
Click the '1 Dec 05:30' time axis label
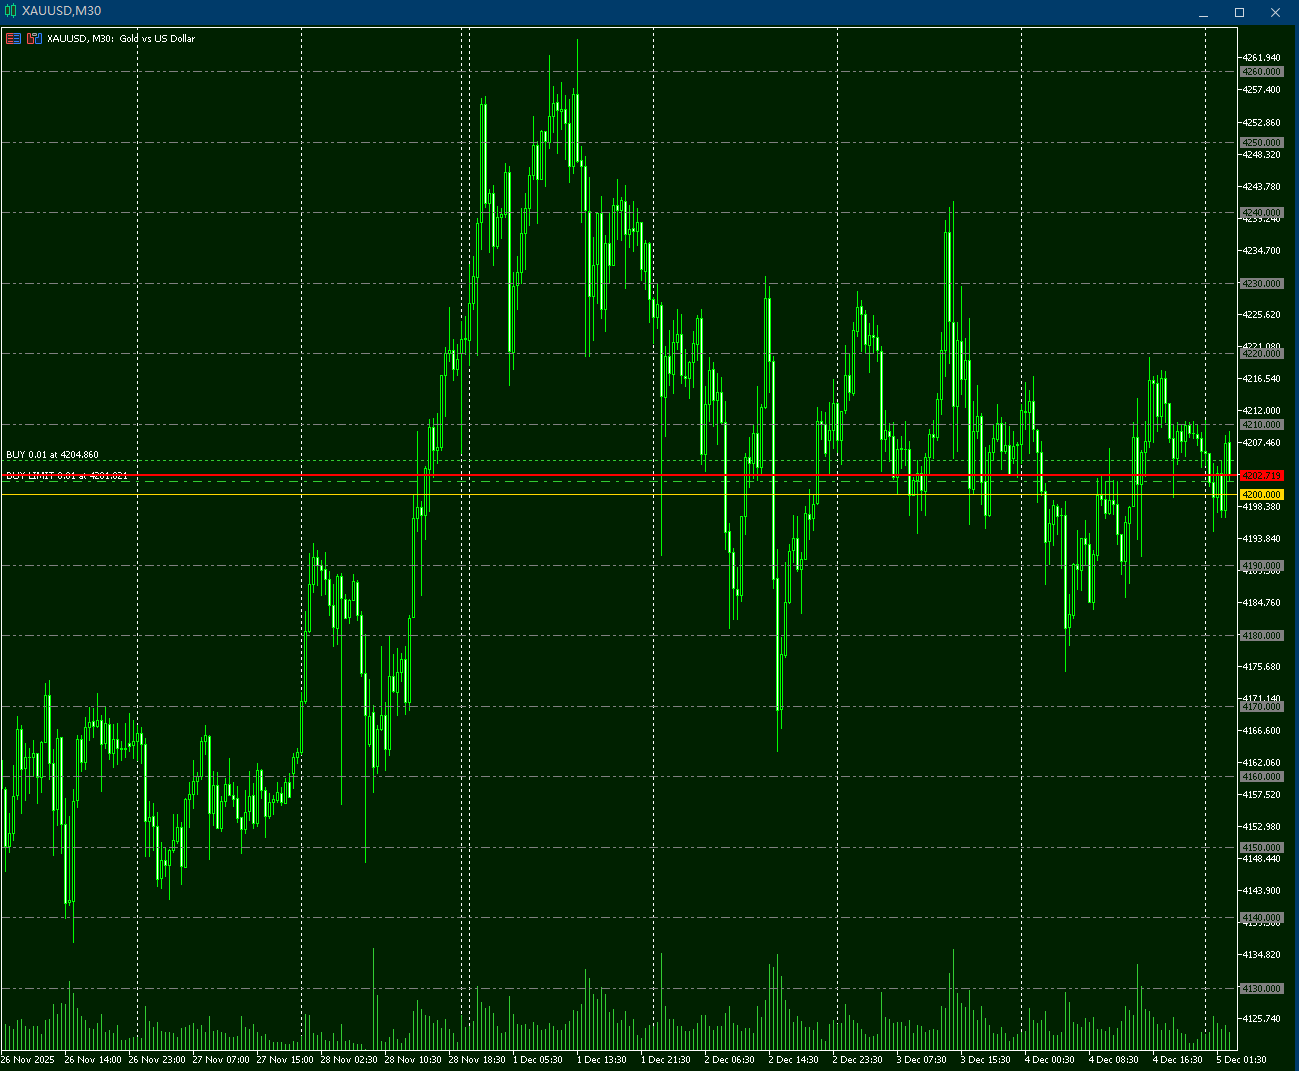(538, 1060)
